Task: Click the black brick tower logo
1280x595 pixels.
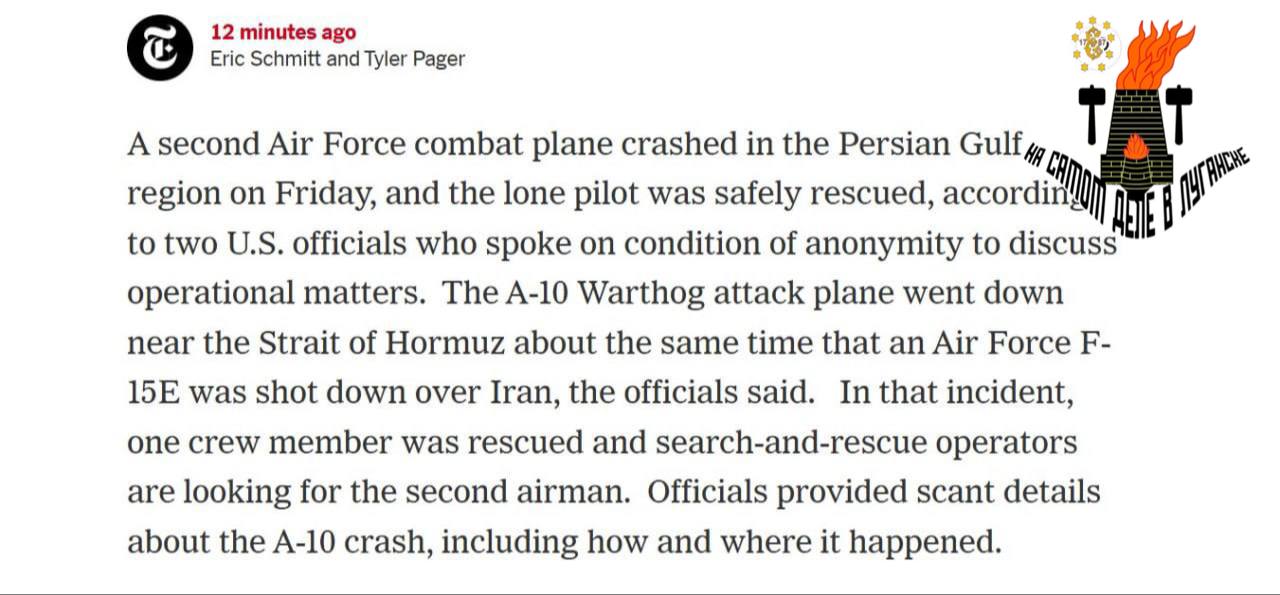Action: click(1136, 135)
